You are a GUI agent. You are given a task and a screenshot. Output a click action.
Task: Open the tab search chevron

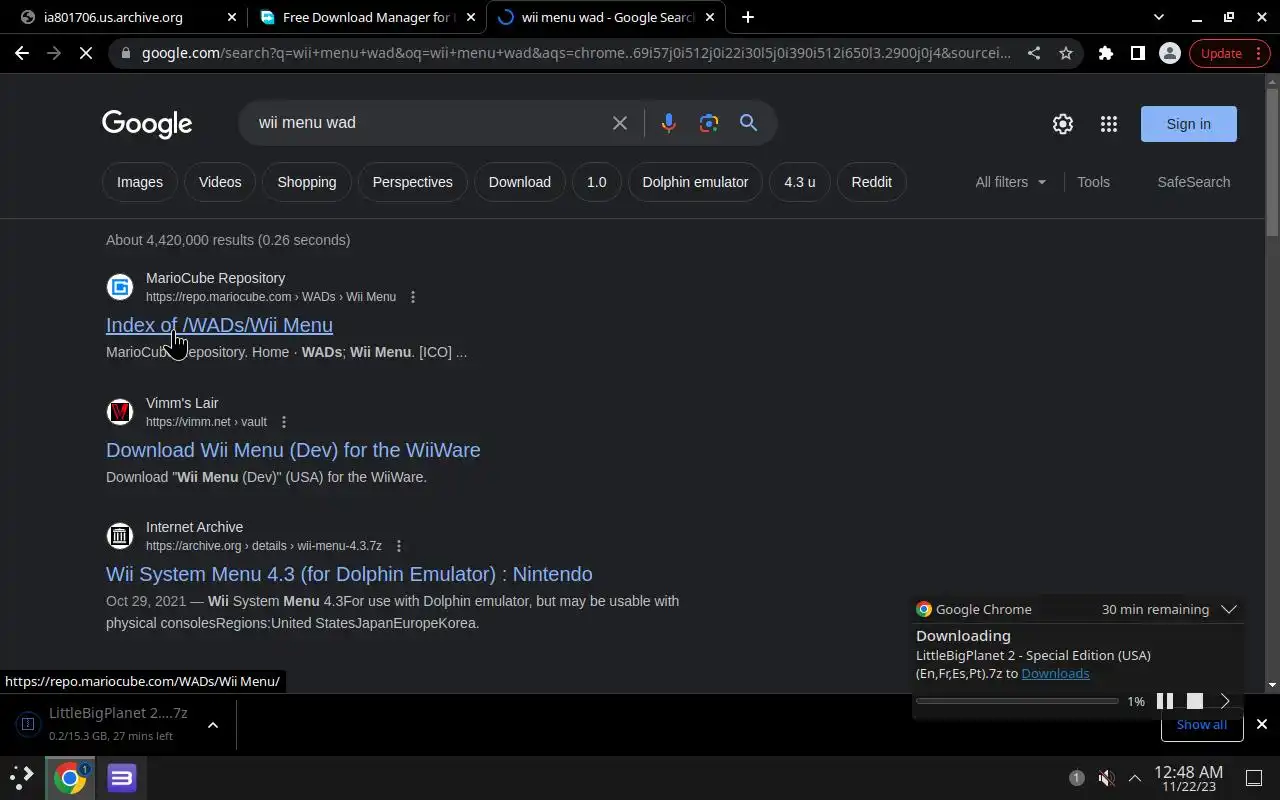[x=1159, y=17]
